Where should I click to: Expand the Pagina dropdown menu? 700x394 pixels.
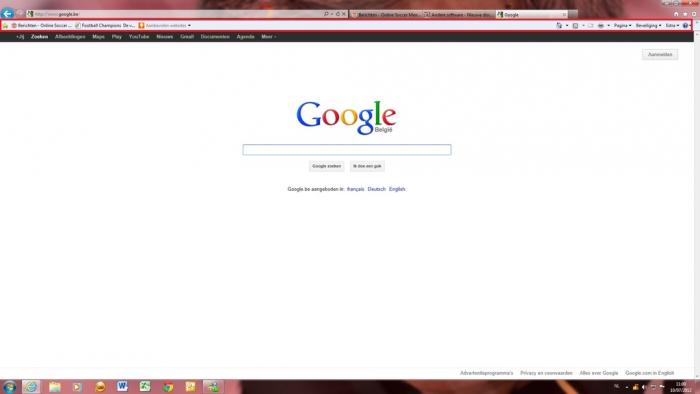tap(622, 26)
